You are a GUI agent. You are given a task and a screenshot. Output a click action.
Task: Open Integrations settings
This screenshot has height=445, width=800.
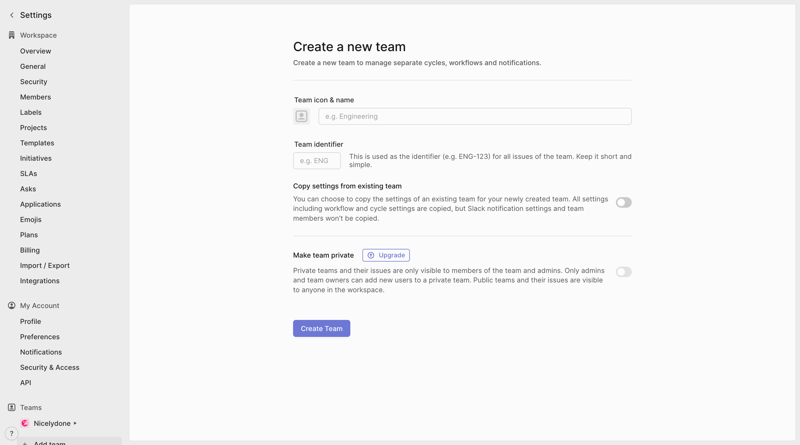click(x=40, y=281)
